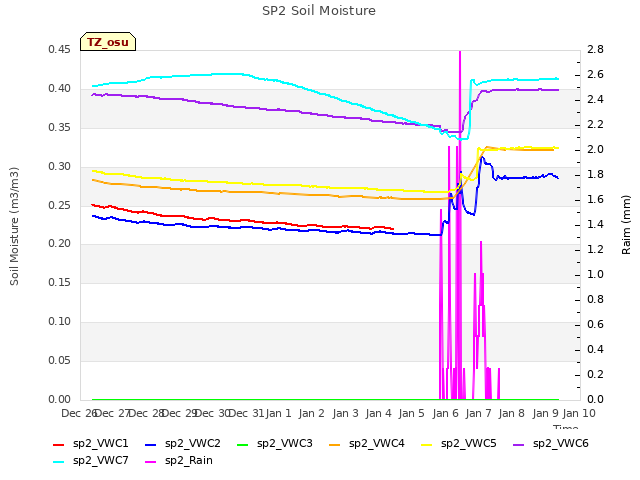The image size is (640, 480).
Task: Select the sp2_Rain legend label
Action: (x=189, y=461)
